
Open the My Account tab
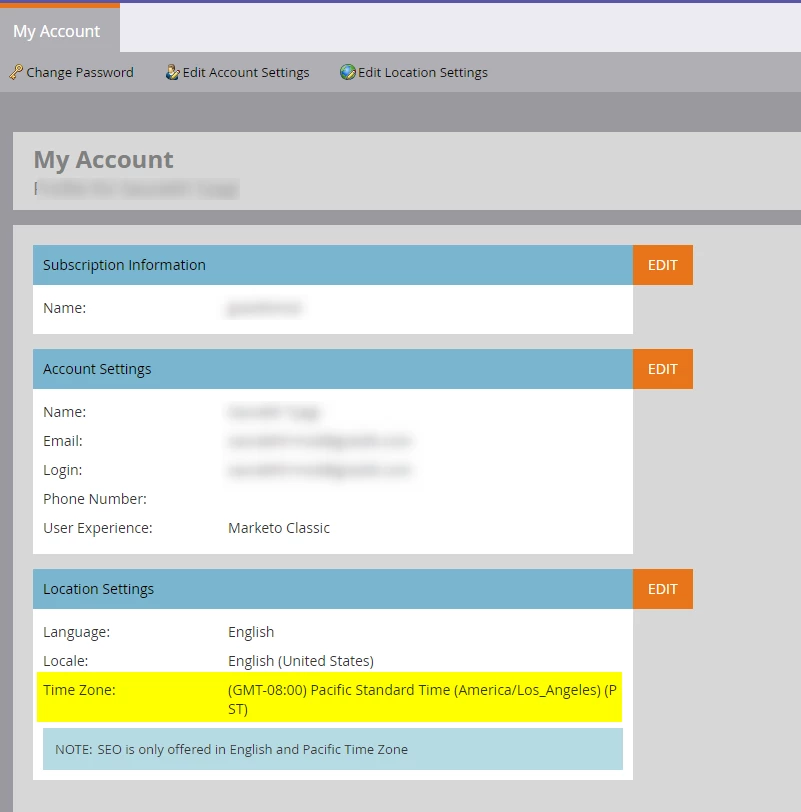click(x=56, y=31)
